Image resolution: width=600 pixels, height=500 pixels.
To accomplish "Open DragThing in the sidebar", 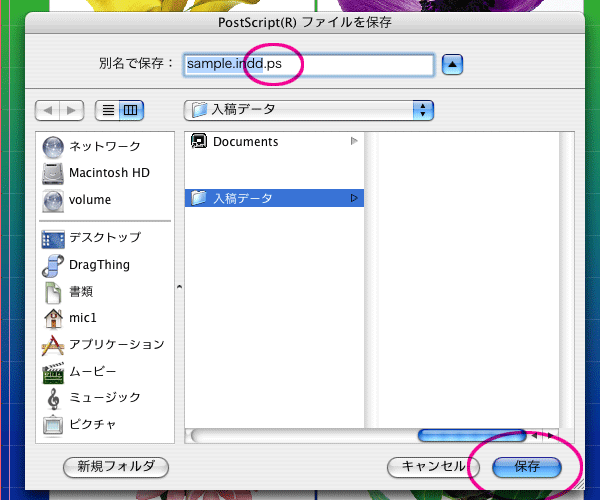I will pyautogui.click(x=104, y=265).
